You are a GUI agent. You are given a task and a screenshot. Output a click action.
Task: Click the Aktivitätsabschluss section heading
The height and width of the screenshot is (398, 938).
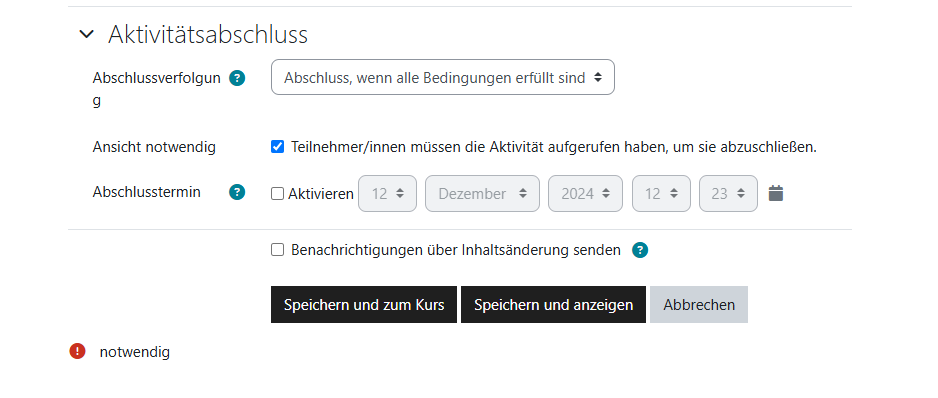click(208, 35)
